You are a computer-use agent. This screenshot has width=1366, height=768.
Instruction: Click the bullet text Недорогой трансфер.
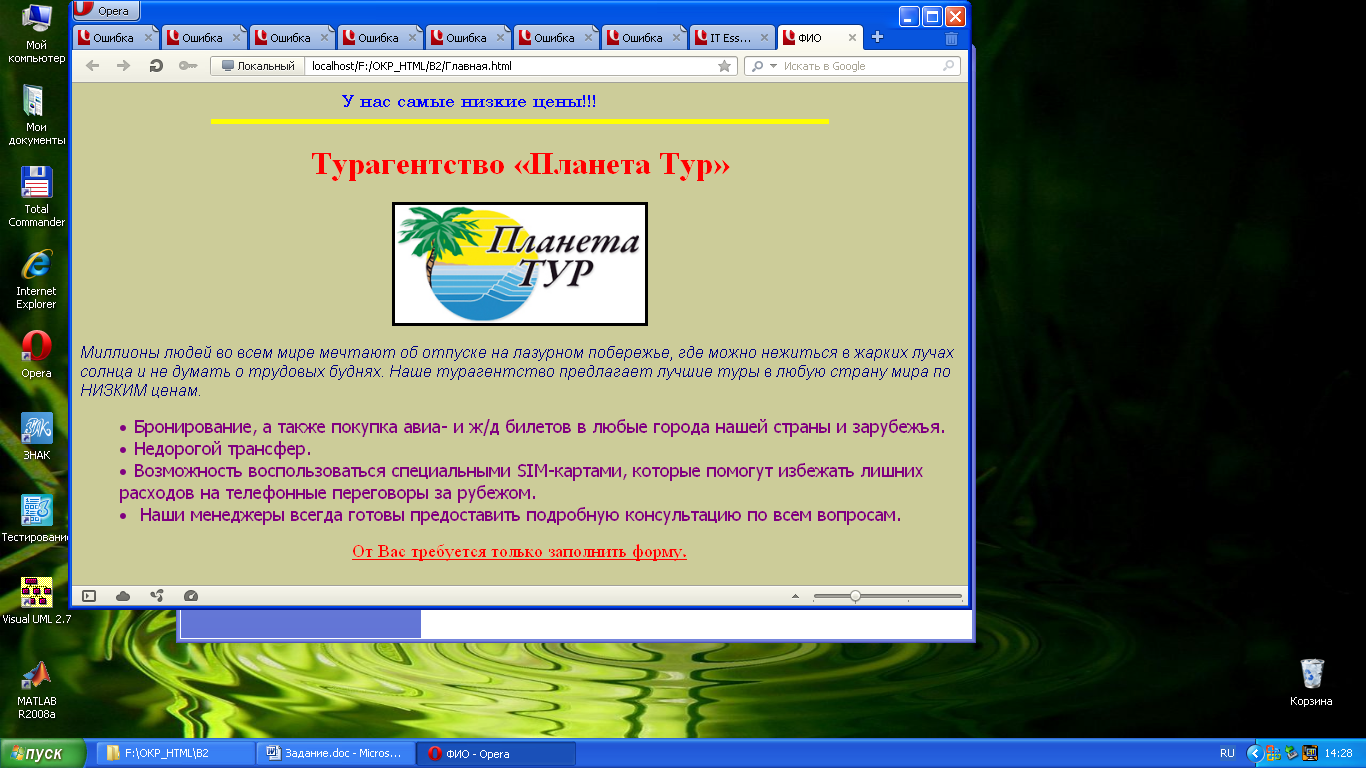tap(222, 449)
